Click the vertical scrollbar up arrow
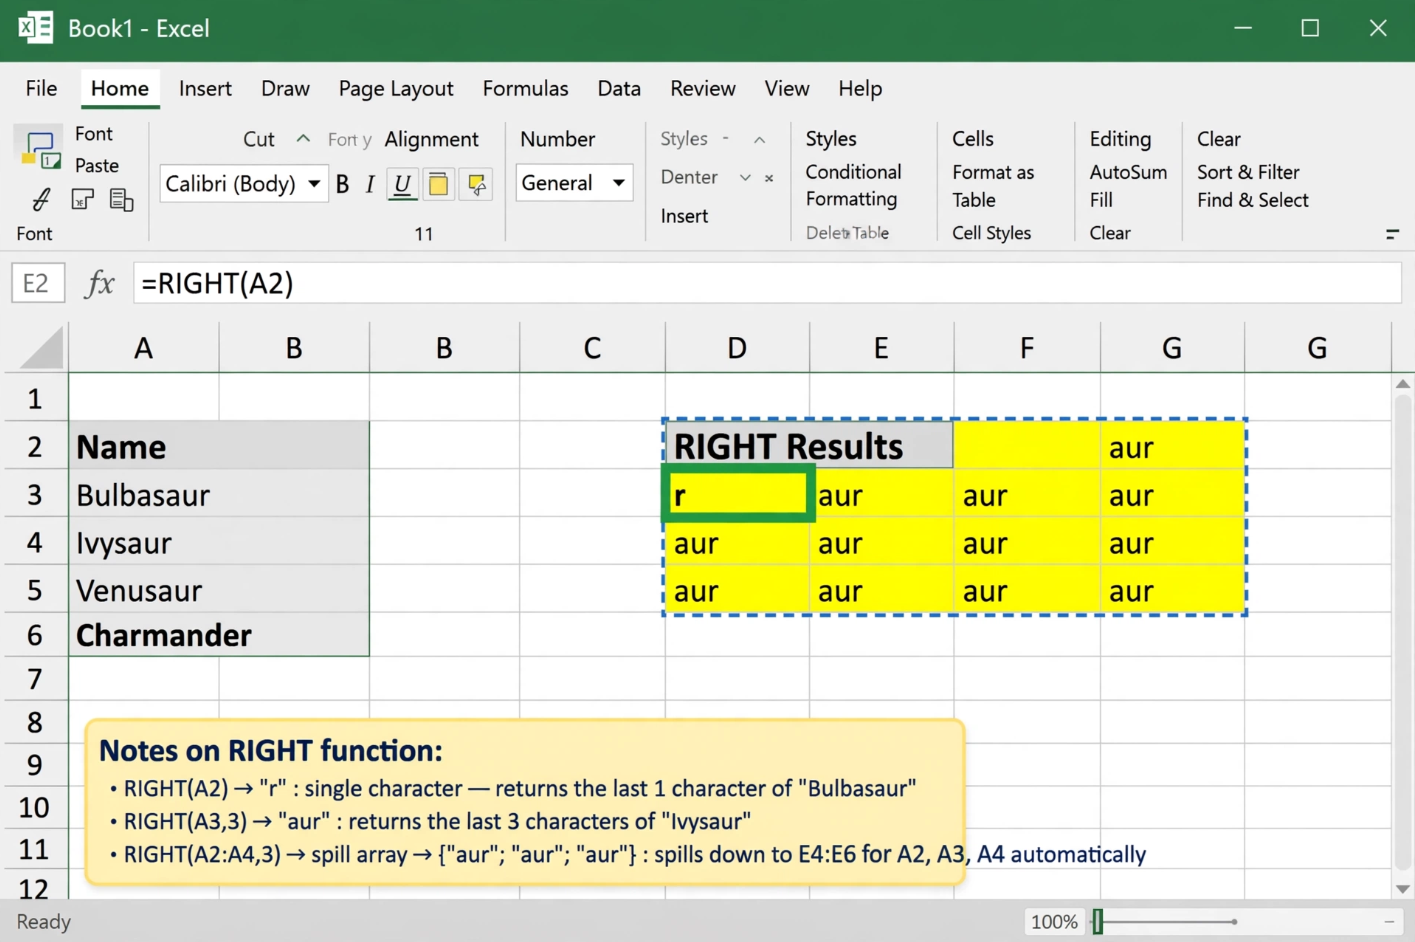 pos(1403,384)
